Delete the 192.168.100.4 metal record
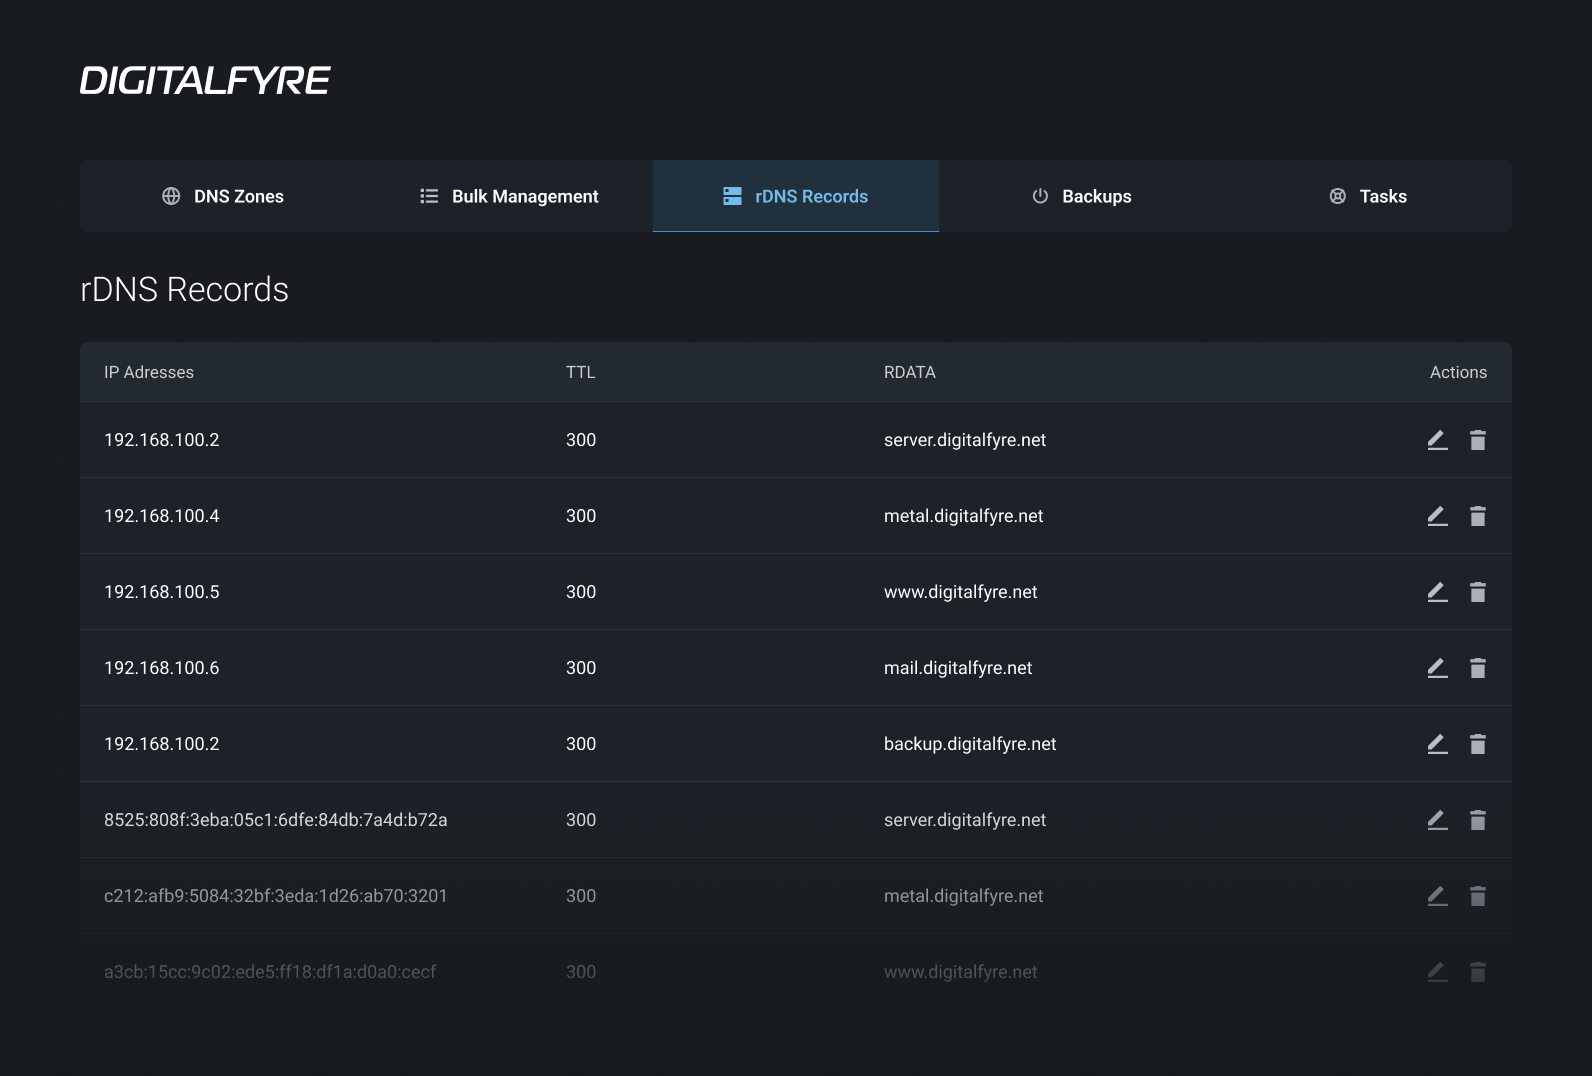1592x1076 pixels. click(1478, 516)
